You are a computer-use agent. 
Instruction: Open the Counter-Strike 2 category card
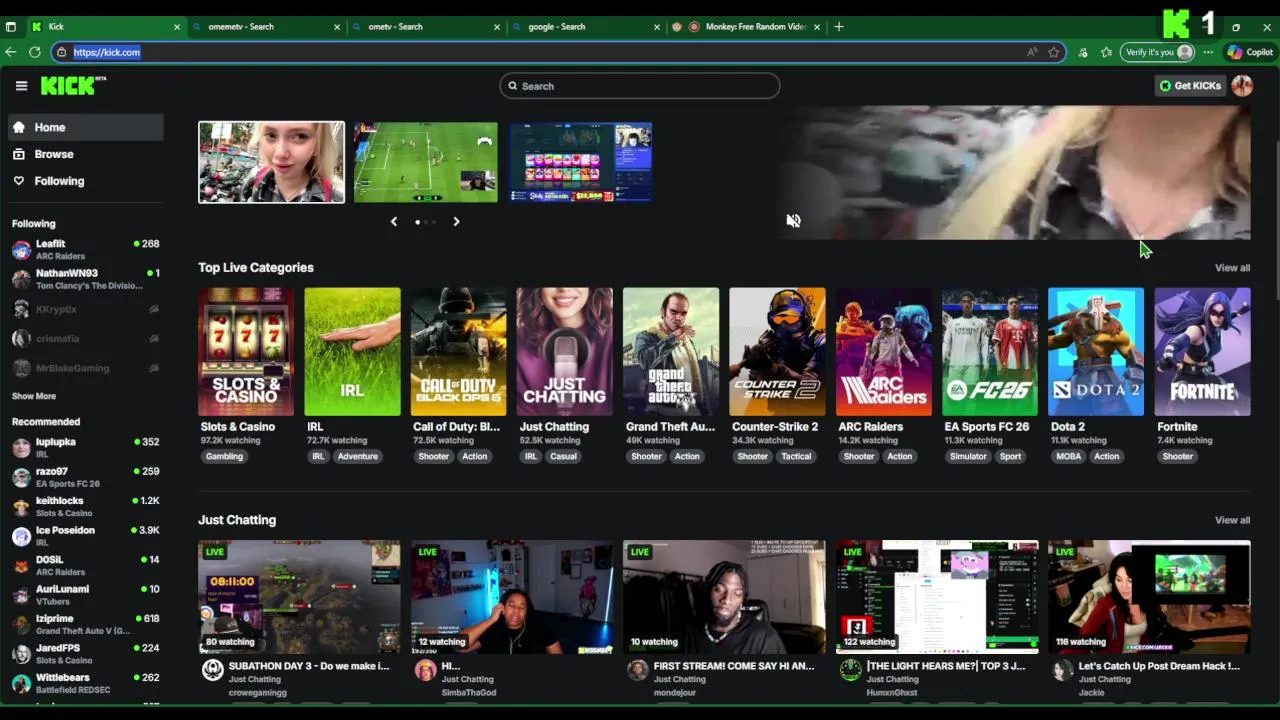pyautogui.click(x=777, y=352)
